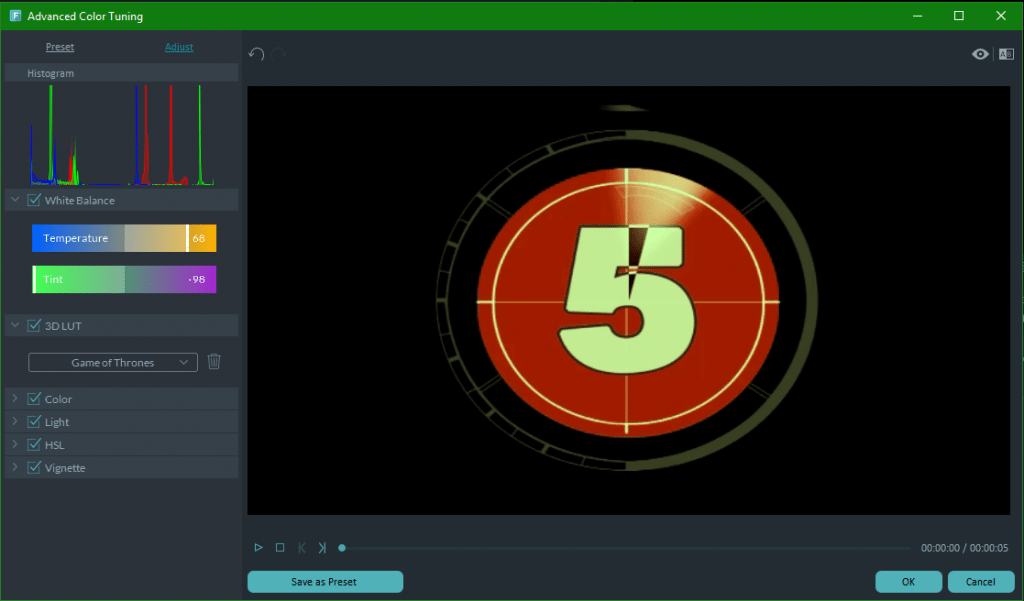Disable the Light checkbox
1024x601 pixels.
point(34,421)
